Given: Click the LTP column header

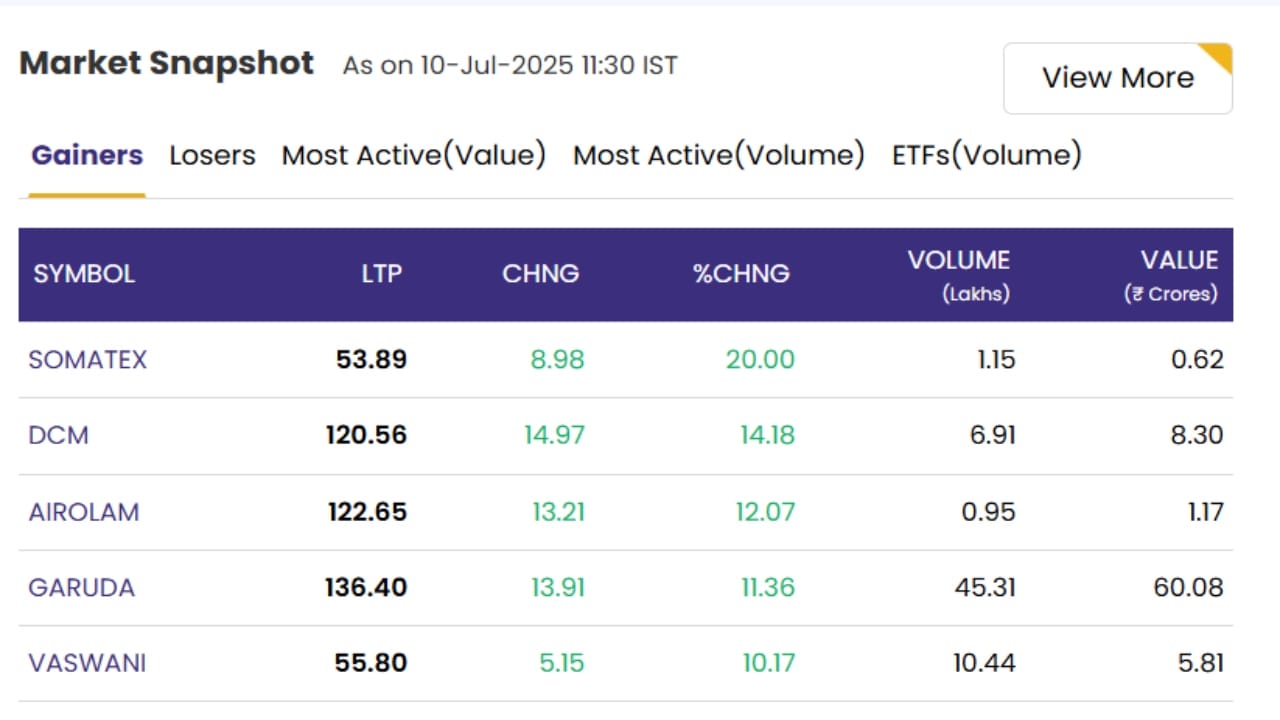Looking at the screenshot, I should click(x=382, y=274).
